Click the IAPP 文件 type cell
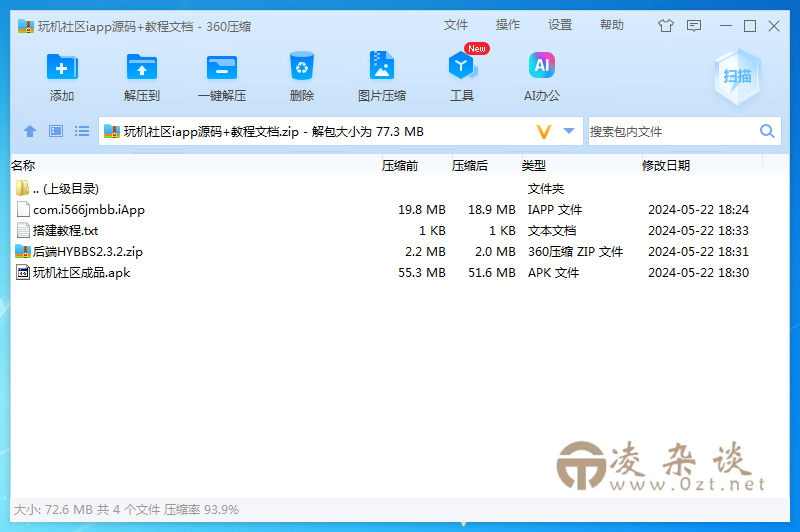 click(555, 210)
